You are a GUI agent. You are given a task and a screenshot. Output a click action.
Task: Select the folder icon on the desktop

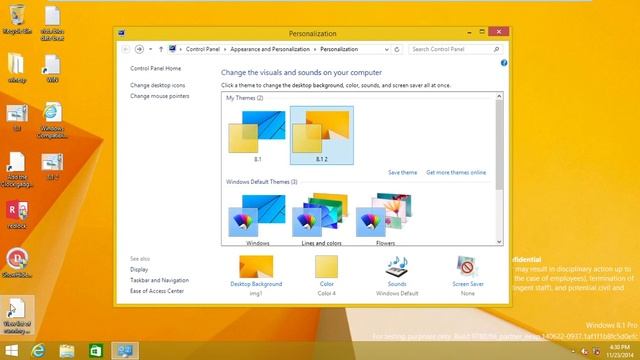(x=17, y=68)
